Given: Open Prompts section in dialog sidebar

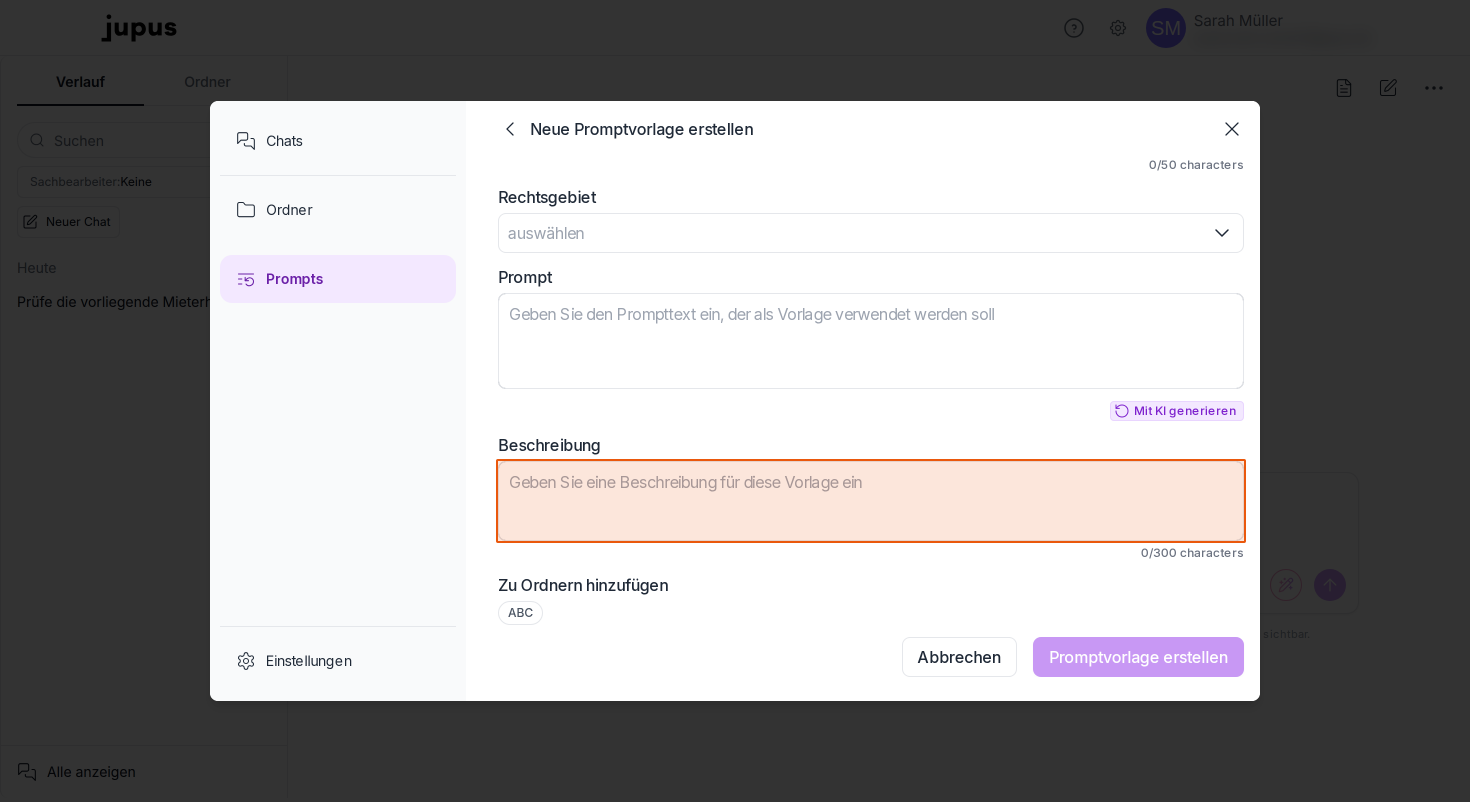Looking at the screenshot, I should coord(338,279).
